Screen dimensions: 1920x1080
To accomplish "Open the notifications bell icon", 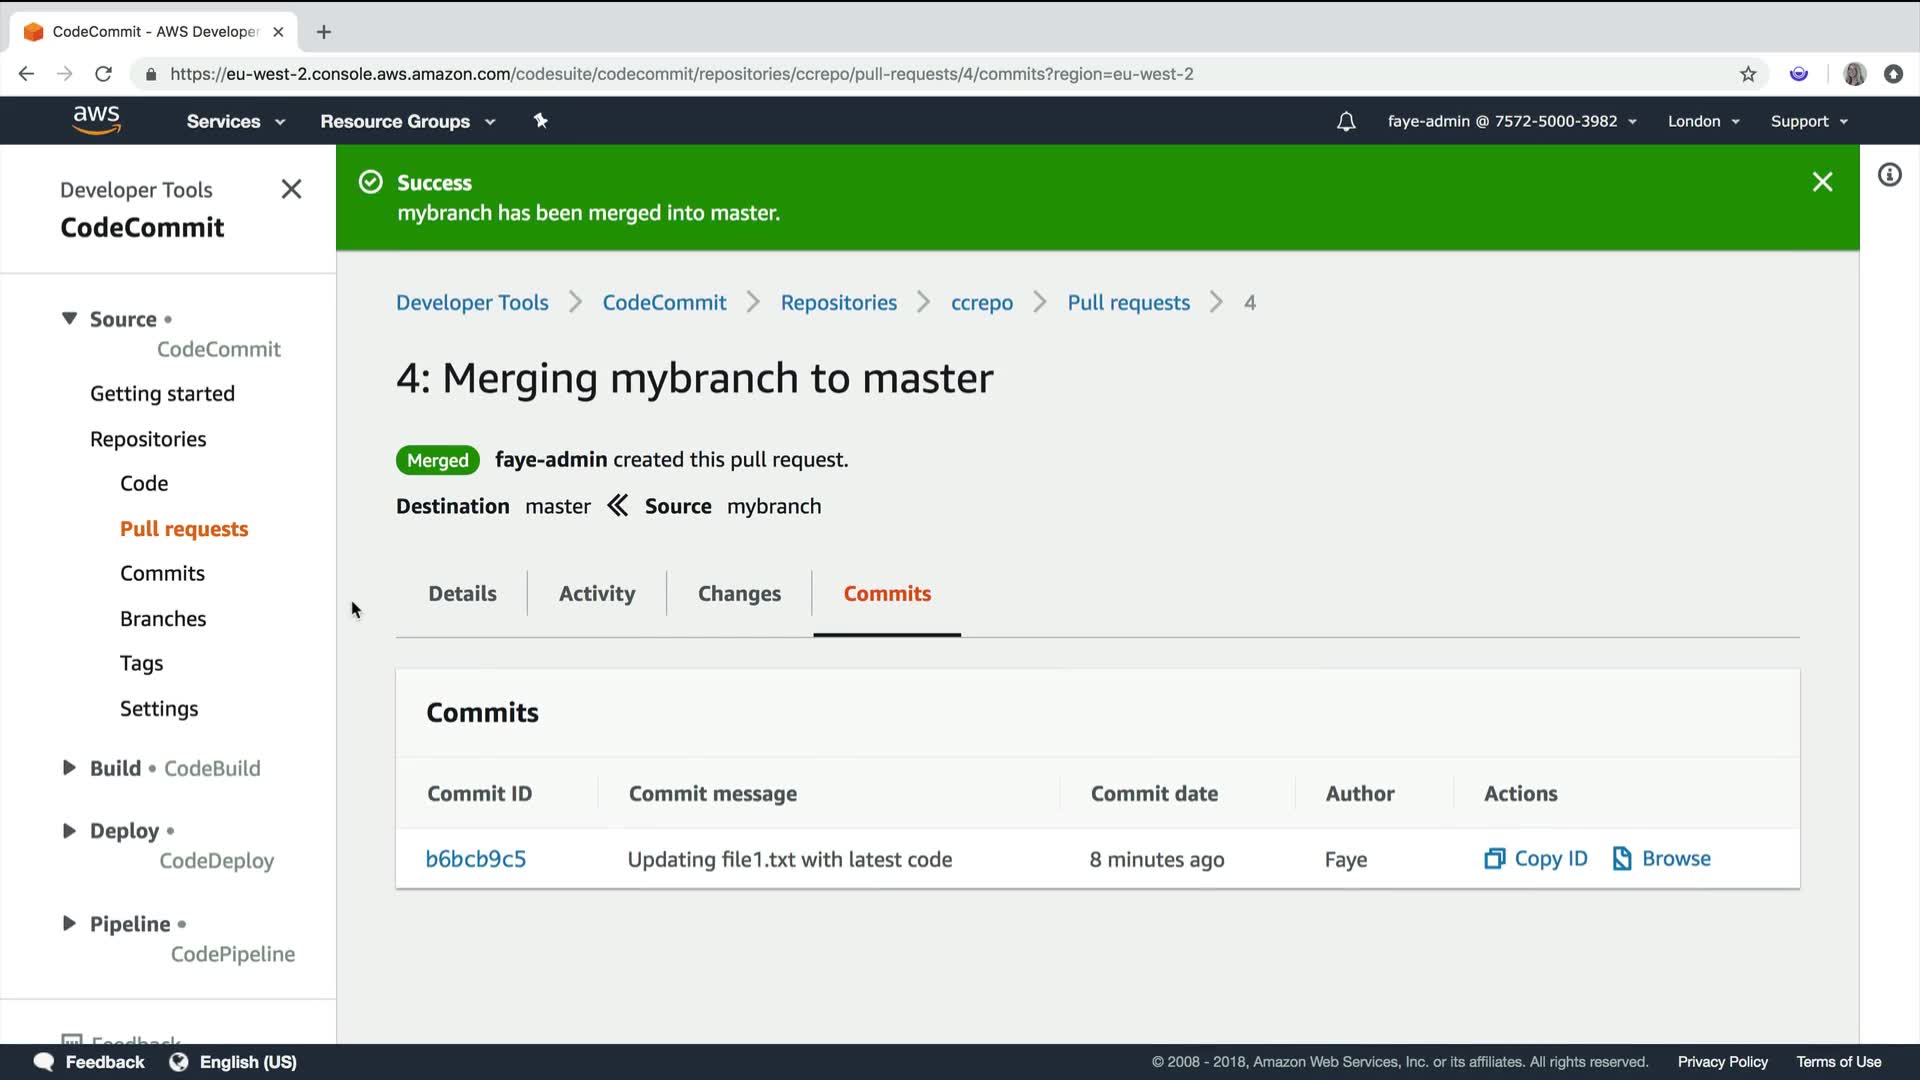I will point(1346,121).
